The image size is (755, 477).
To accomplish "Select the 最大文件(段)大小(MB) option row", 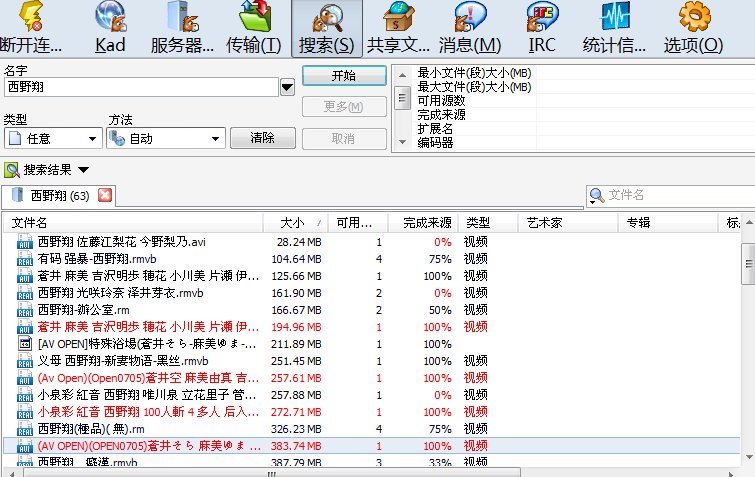I will [x=474, y=87].
